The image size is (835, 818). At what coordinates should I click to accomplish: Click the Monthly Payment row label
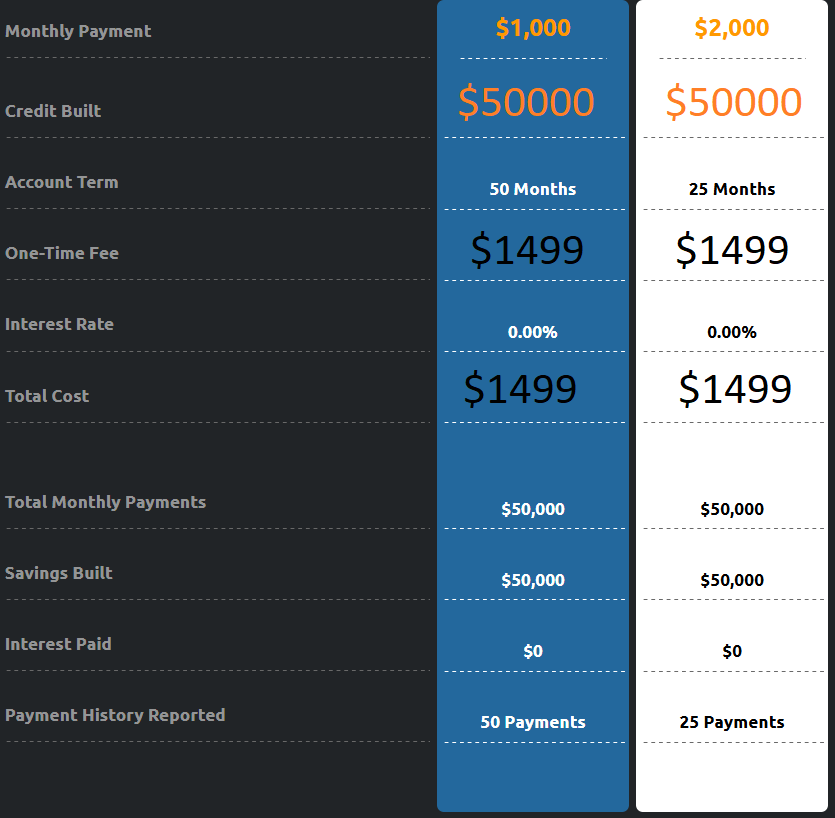78,31
